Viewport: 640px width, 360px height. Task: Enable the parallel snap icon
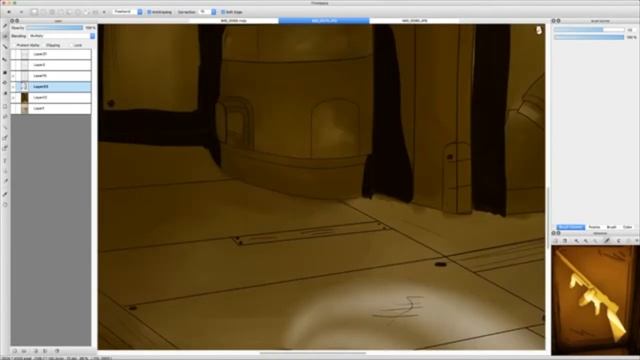point(43,12)
